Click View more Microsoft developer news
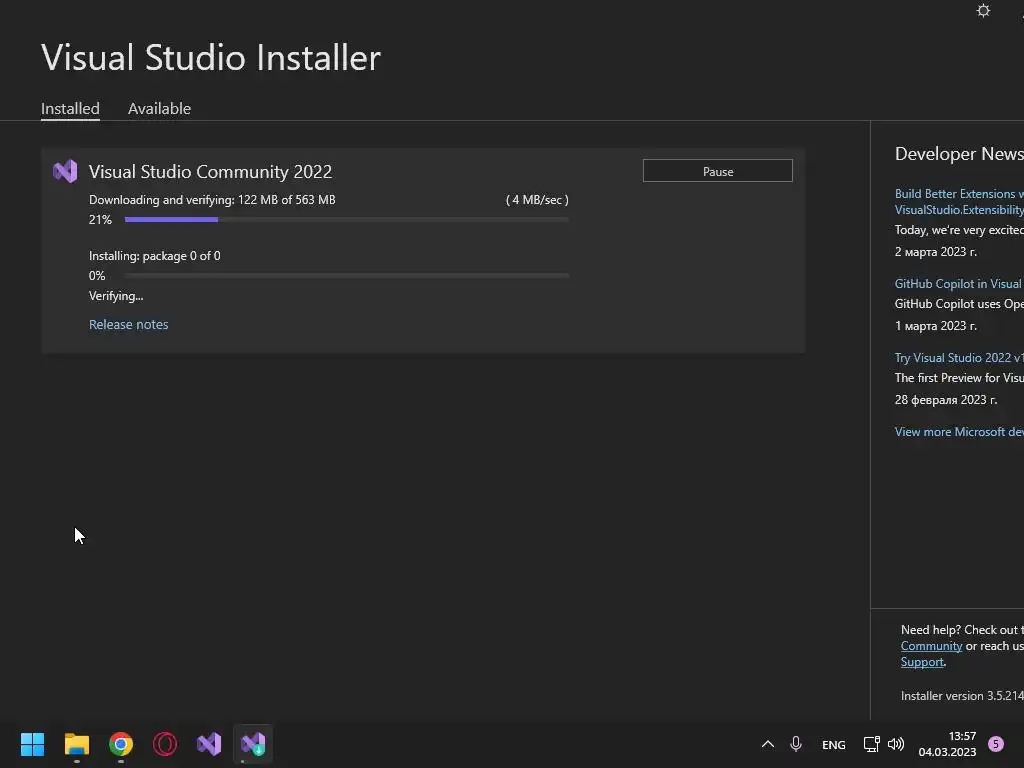Viewport: 1024px width, 768px height. (959, 432)
